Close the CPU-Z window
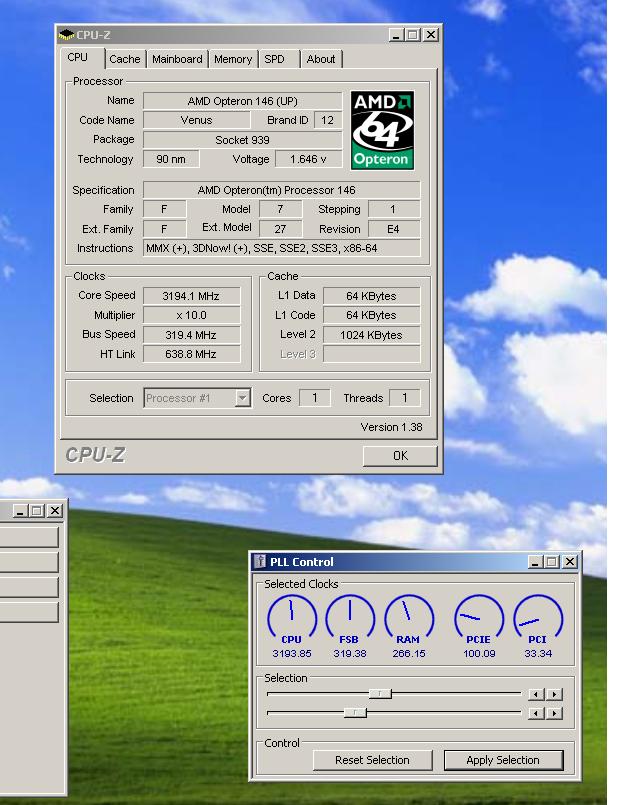The image size is (640, 805). [x=431, y=35]
